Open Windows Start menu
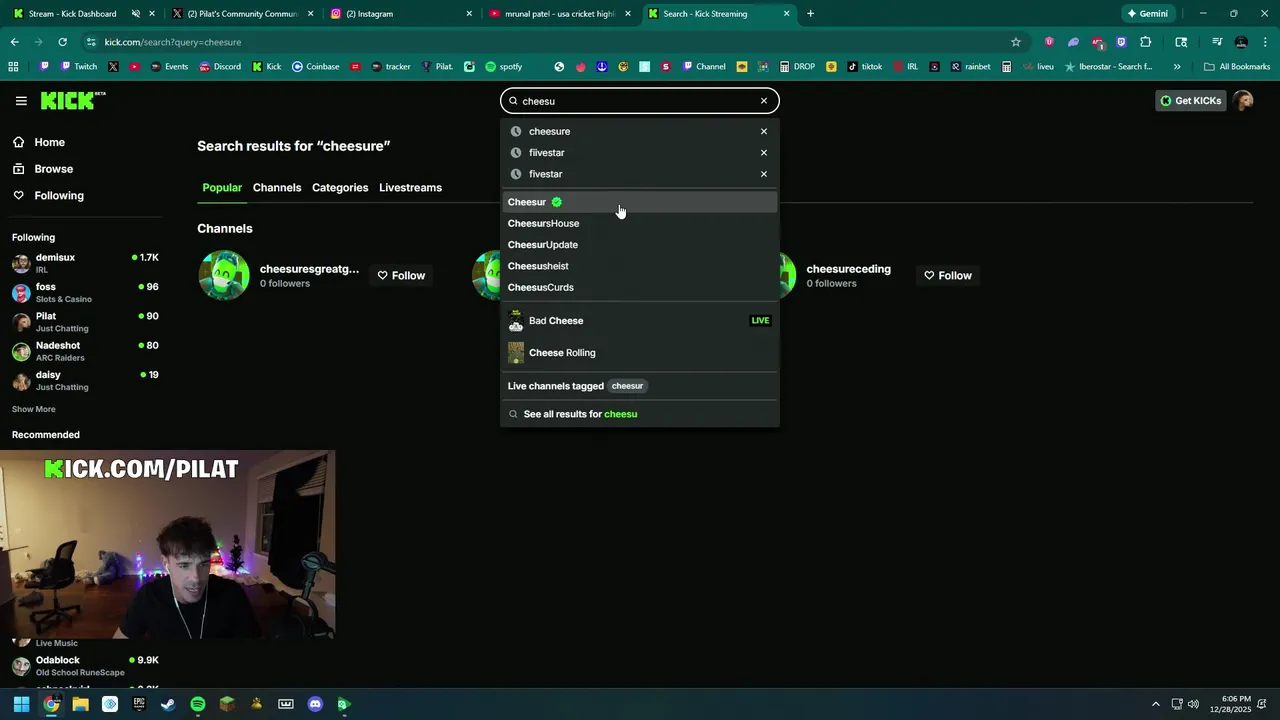Image resolution: width=1280 pixels, height=720 pixels. point(21,704)
